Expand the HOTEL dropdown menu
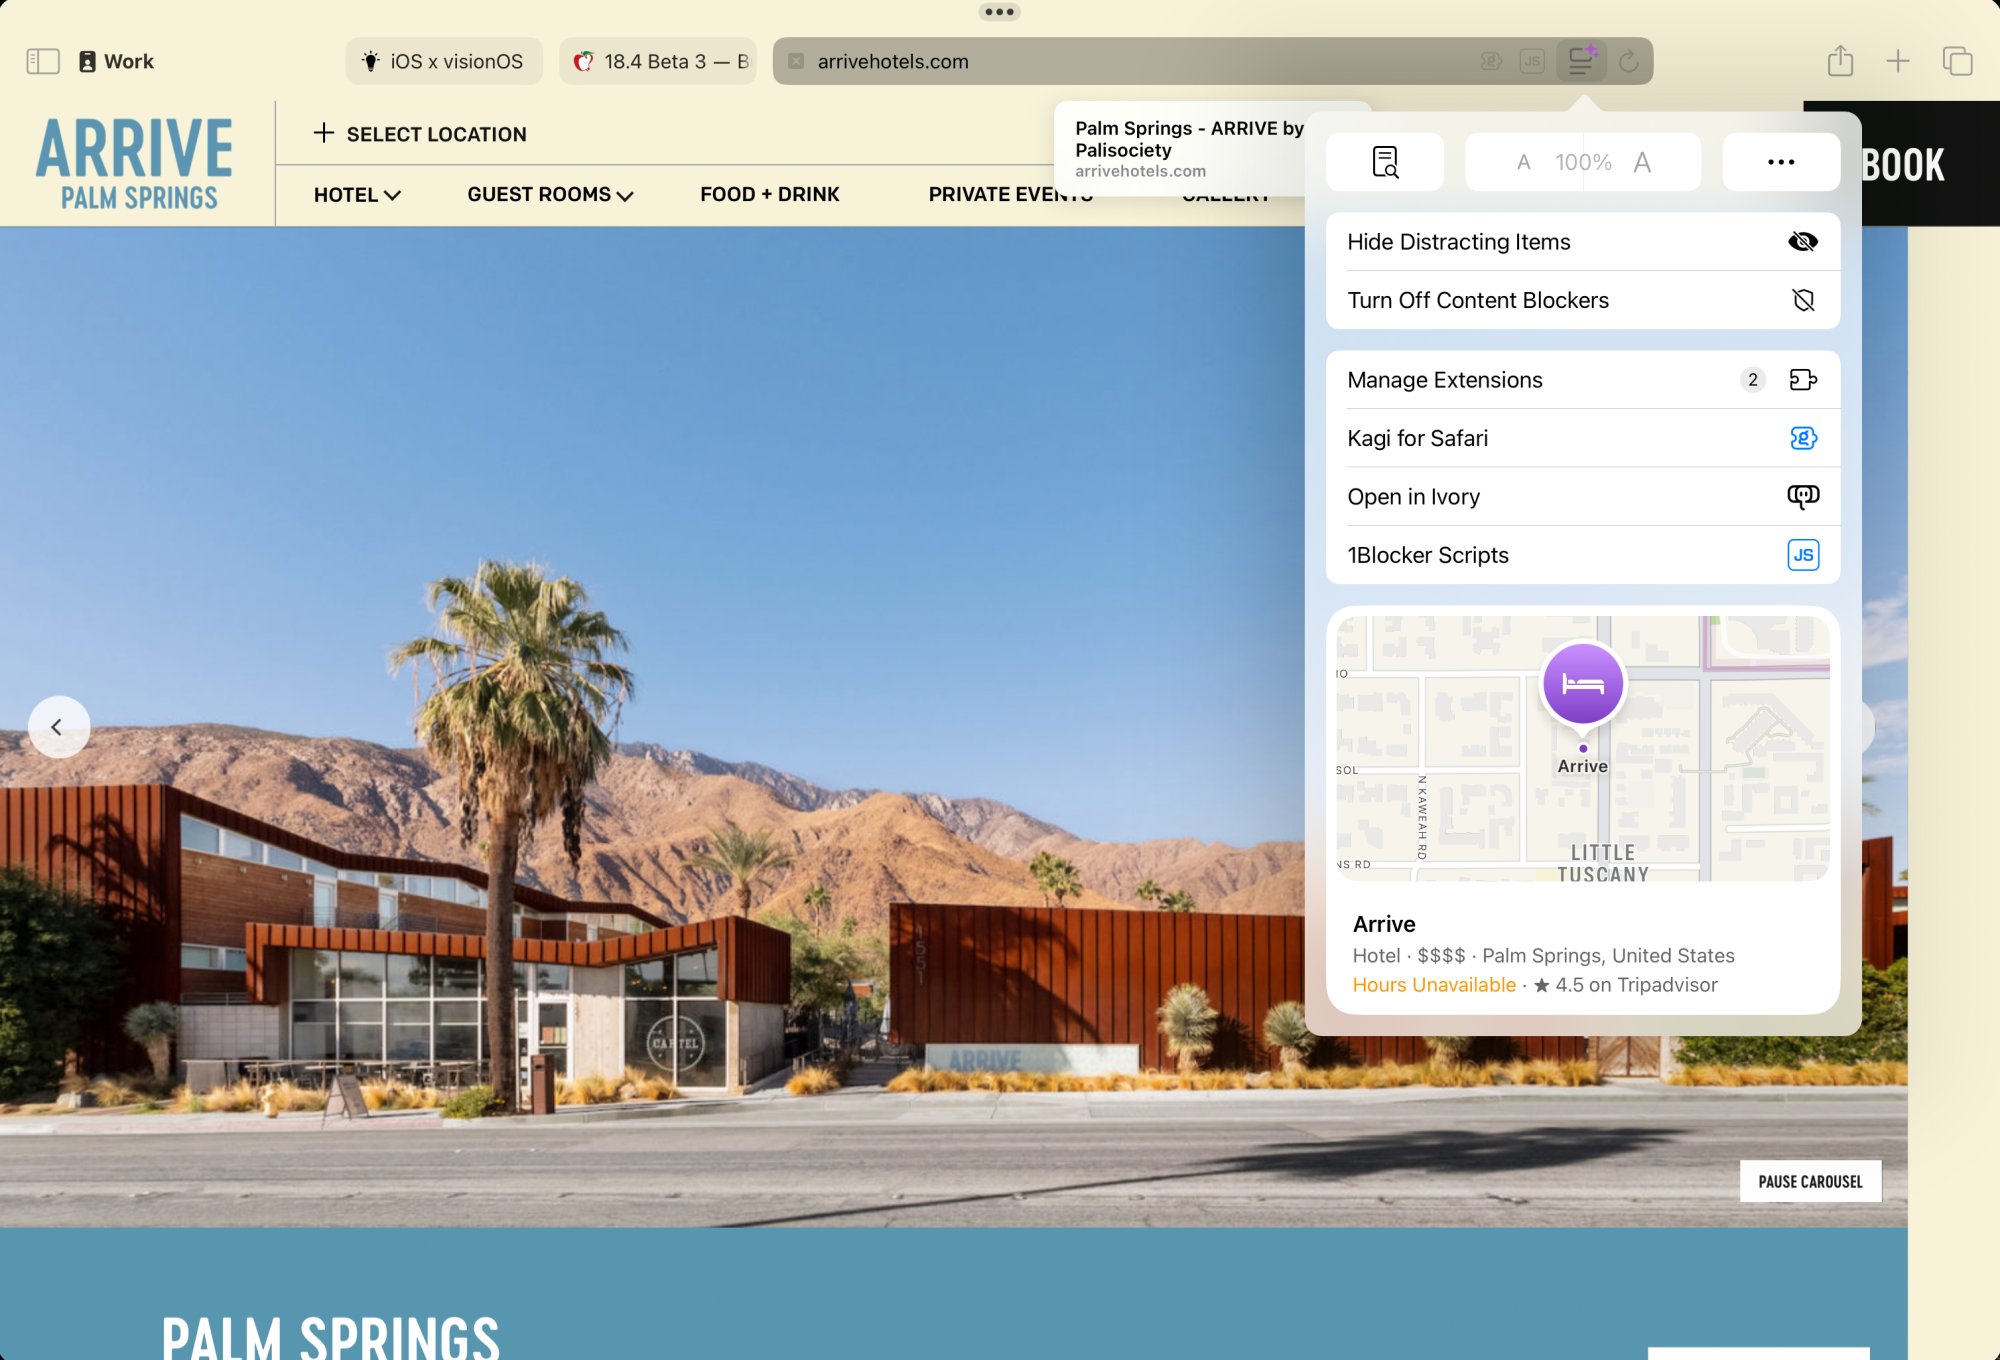The height and width of the screenshot is (1360, 2000). (x=356, y=195)
